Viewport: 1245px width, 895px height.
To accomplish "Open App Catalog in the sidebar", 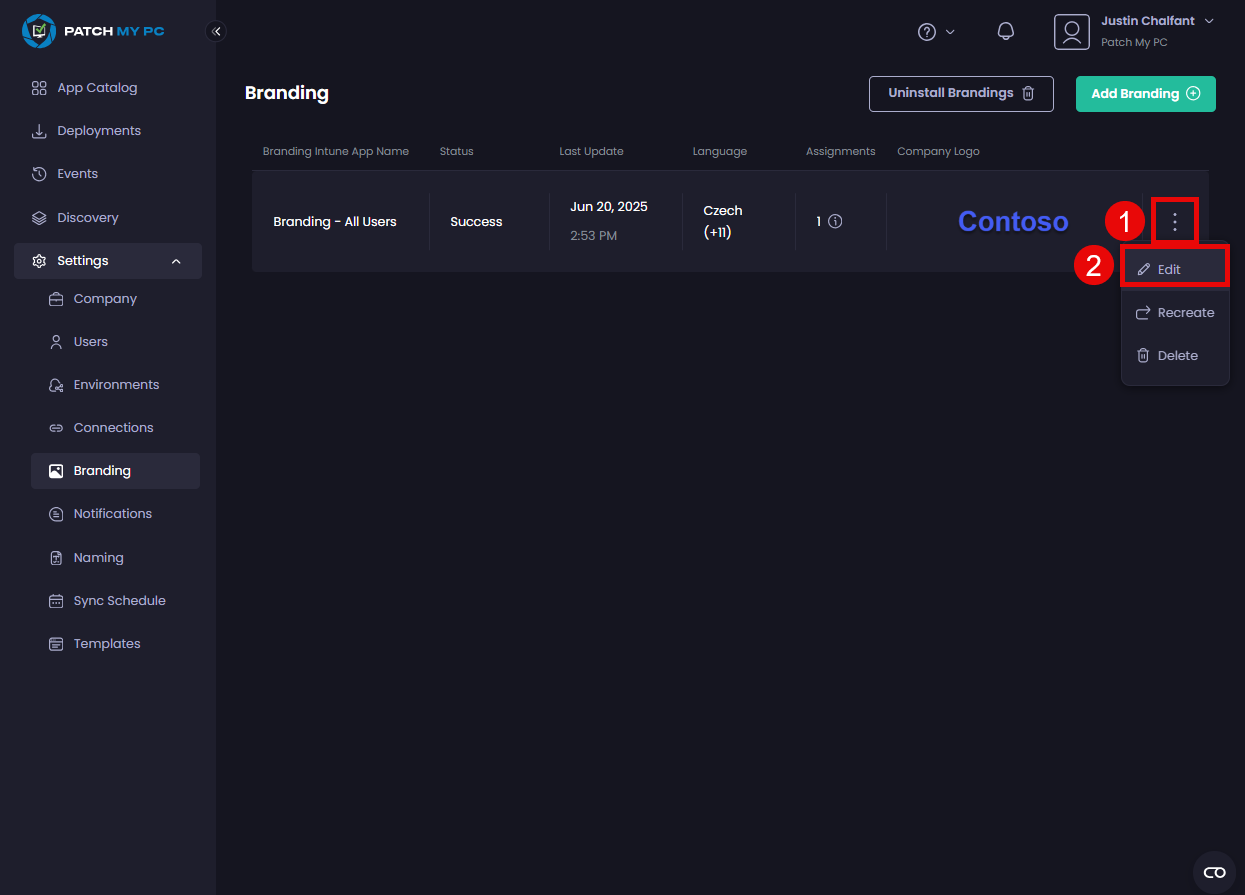I will 97,88.
